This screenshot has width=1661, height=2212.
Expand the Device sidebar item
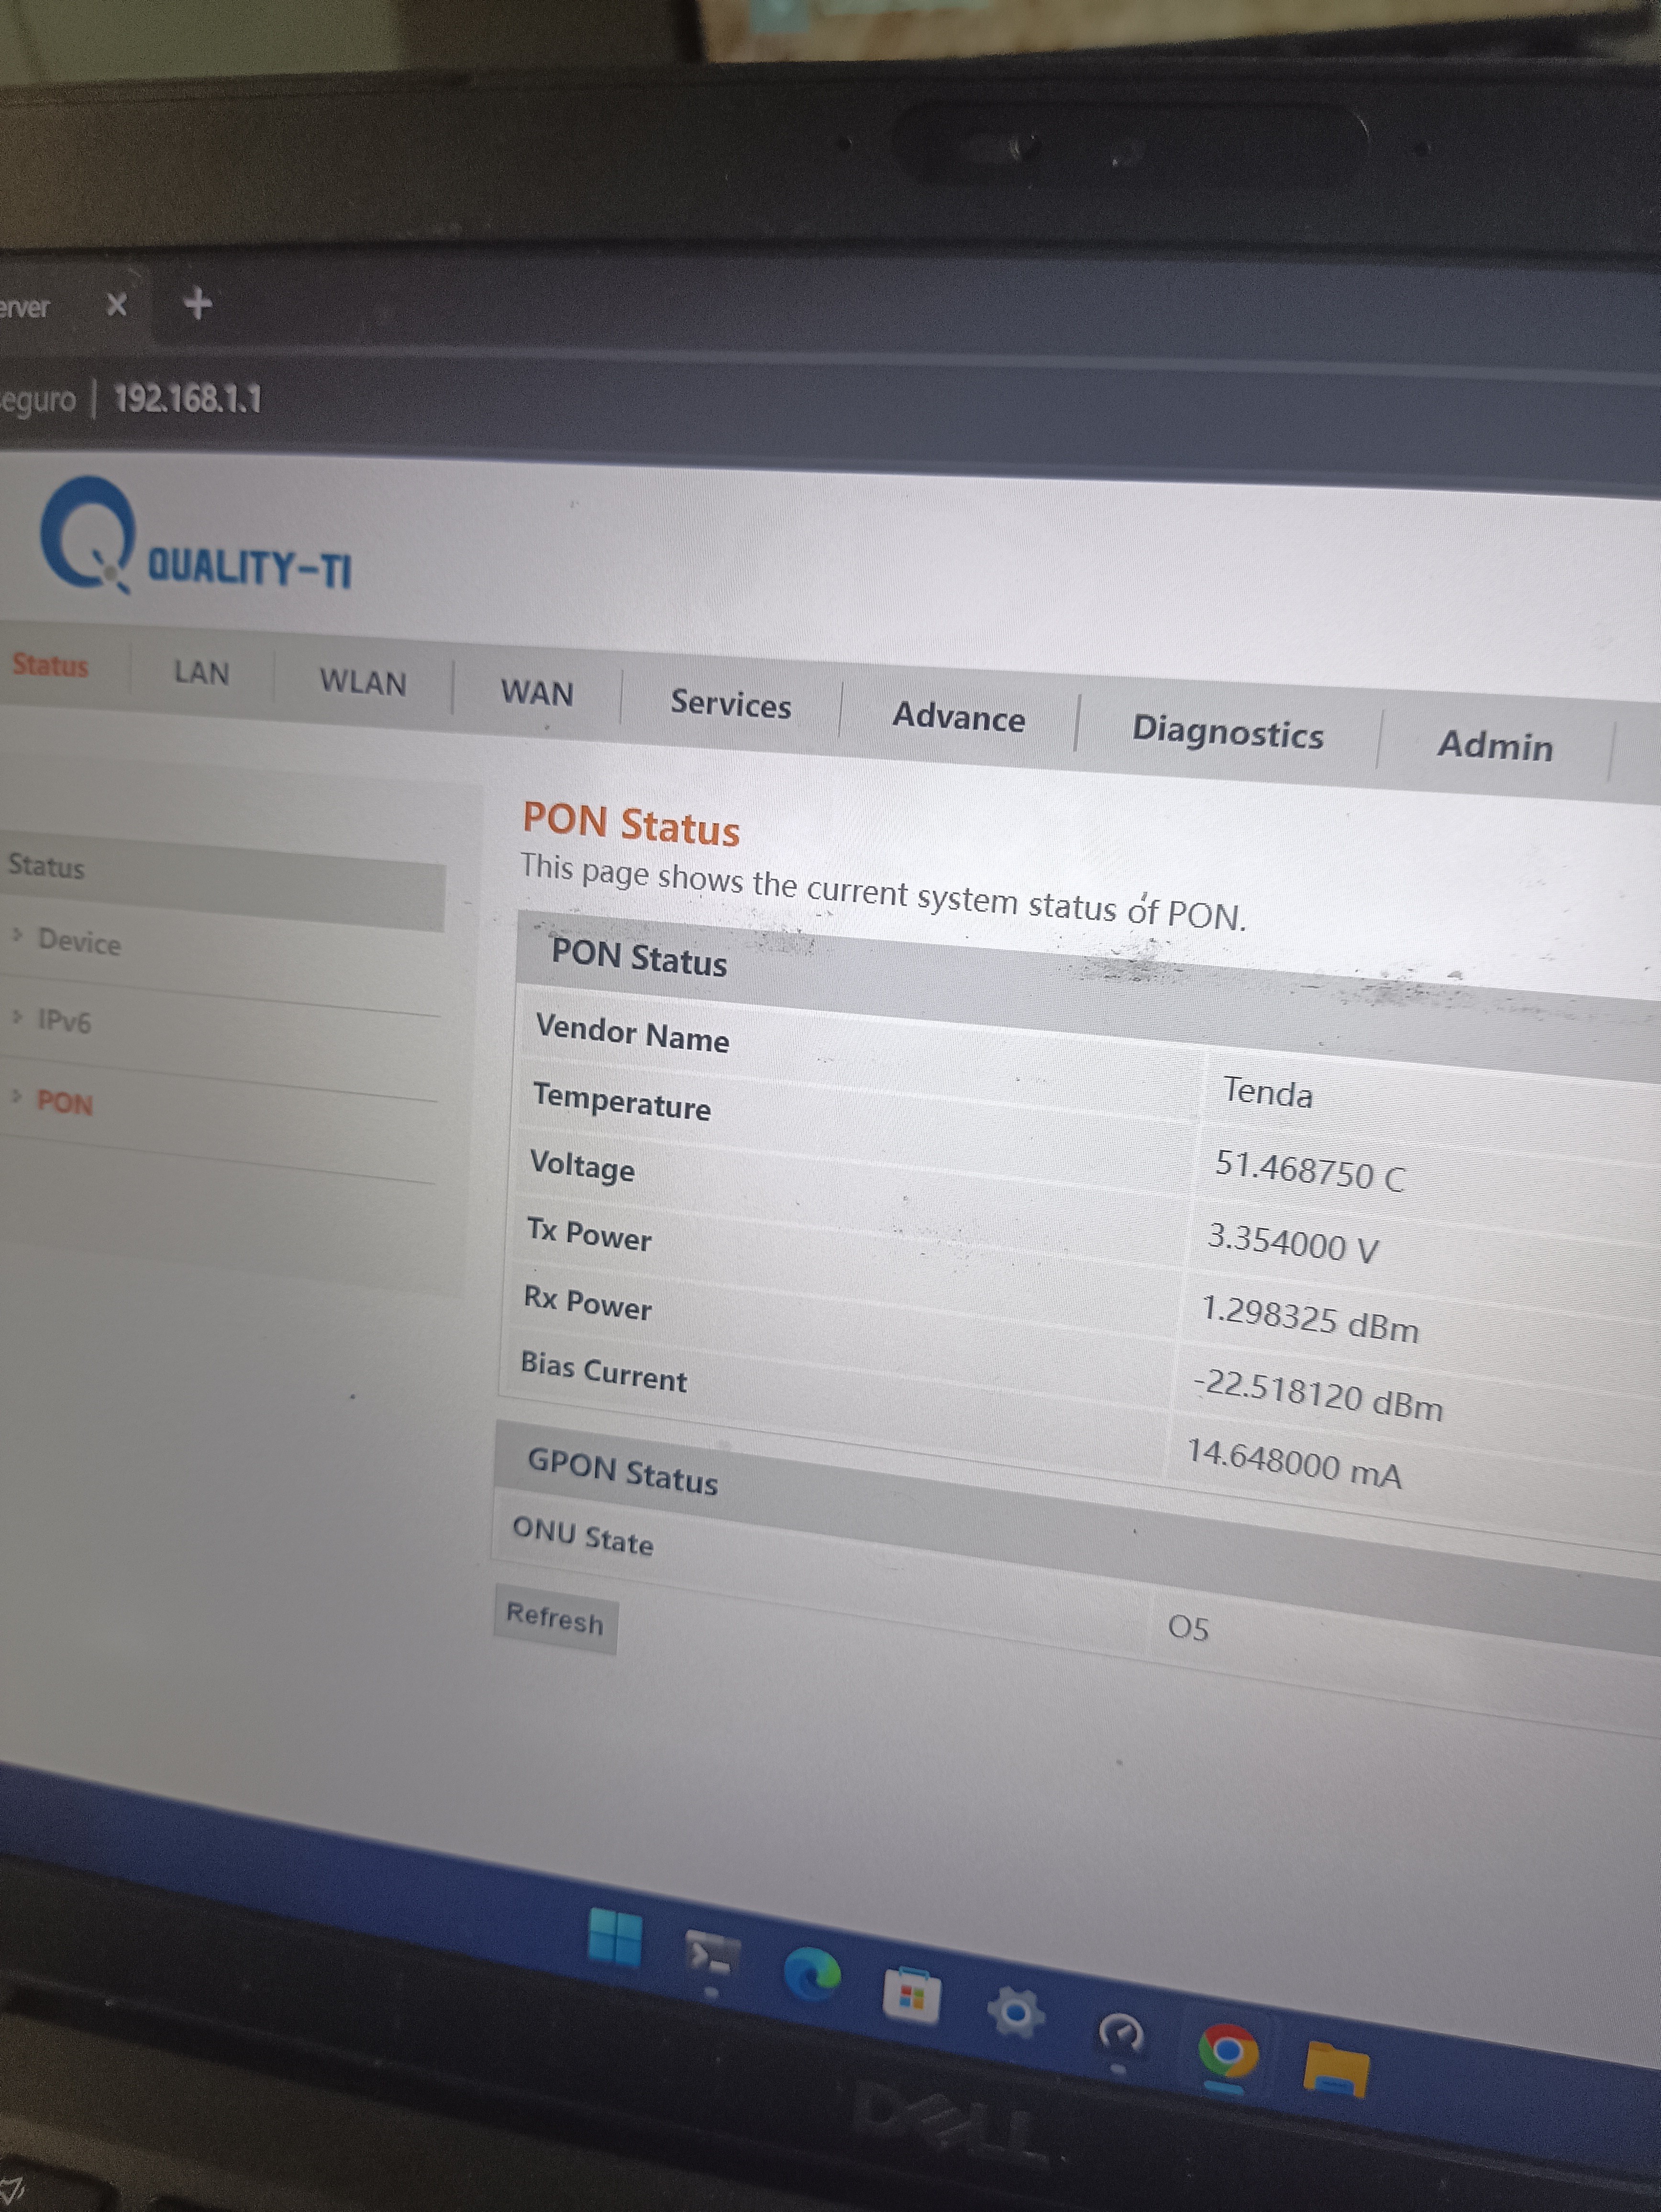[x=78, y=942]
